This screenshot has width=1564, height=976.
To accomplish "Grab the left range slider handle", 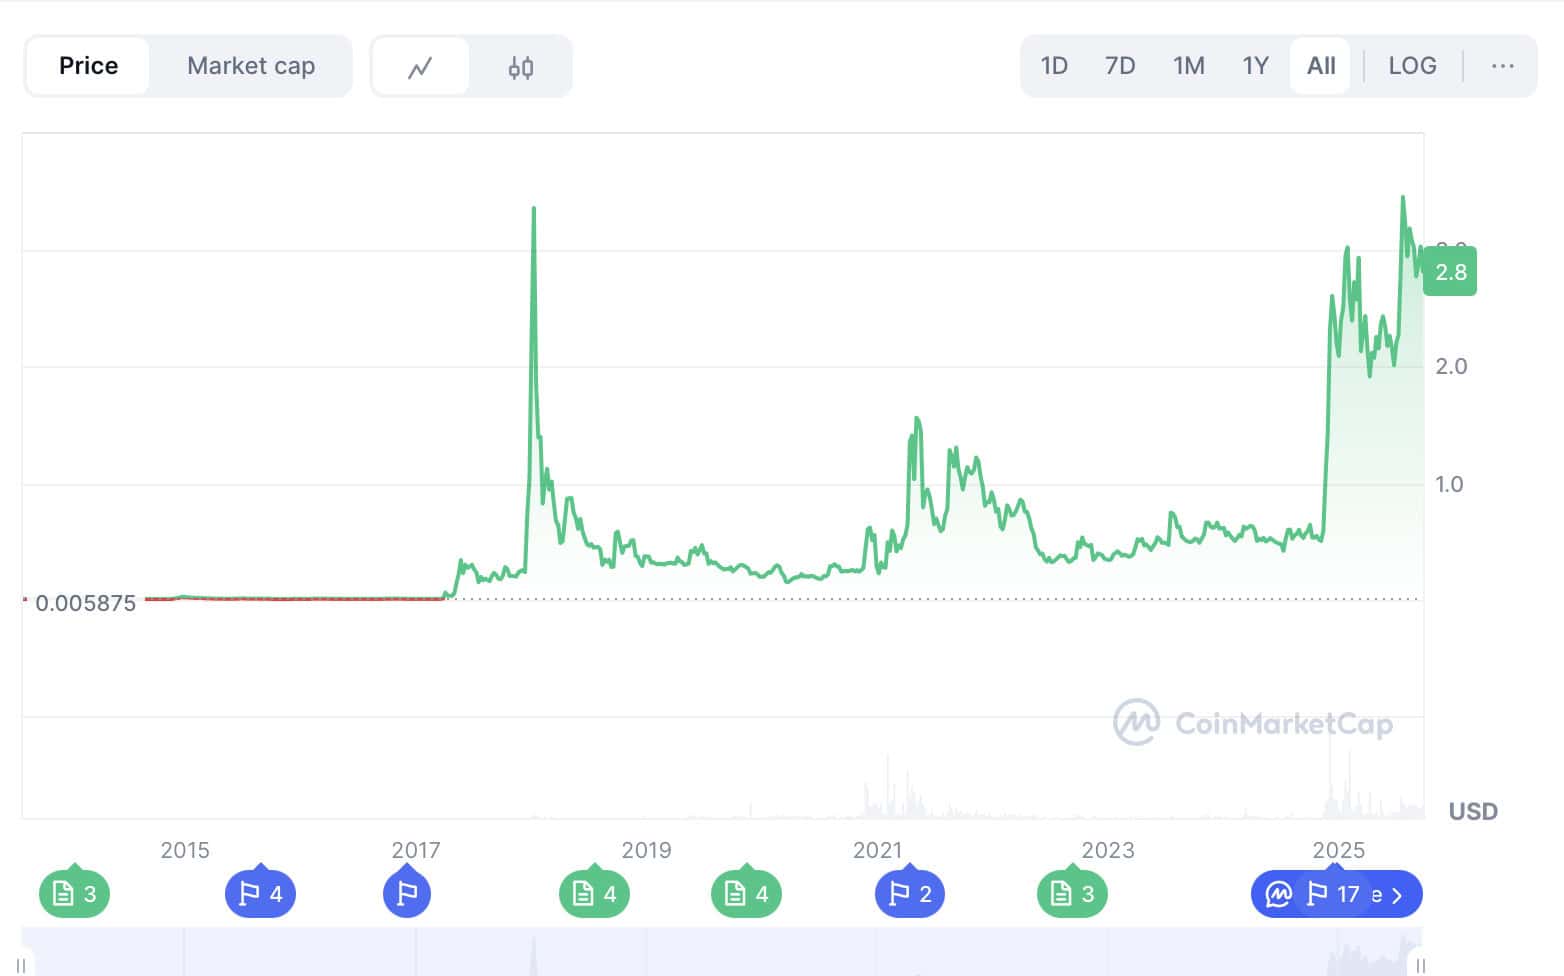I will point(21,964).
